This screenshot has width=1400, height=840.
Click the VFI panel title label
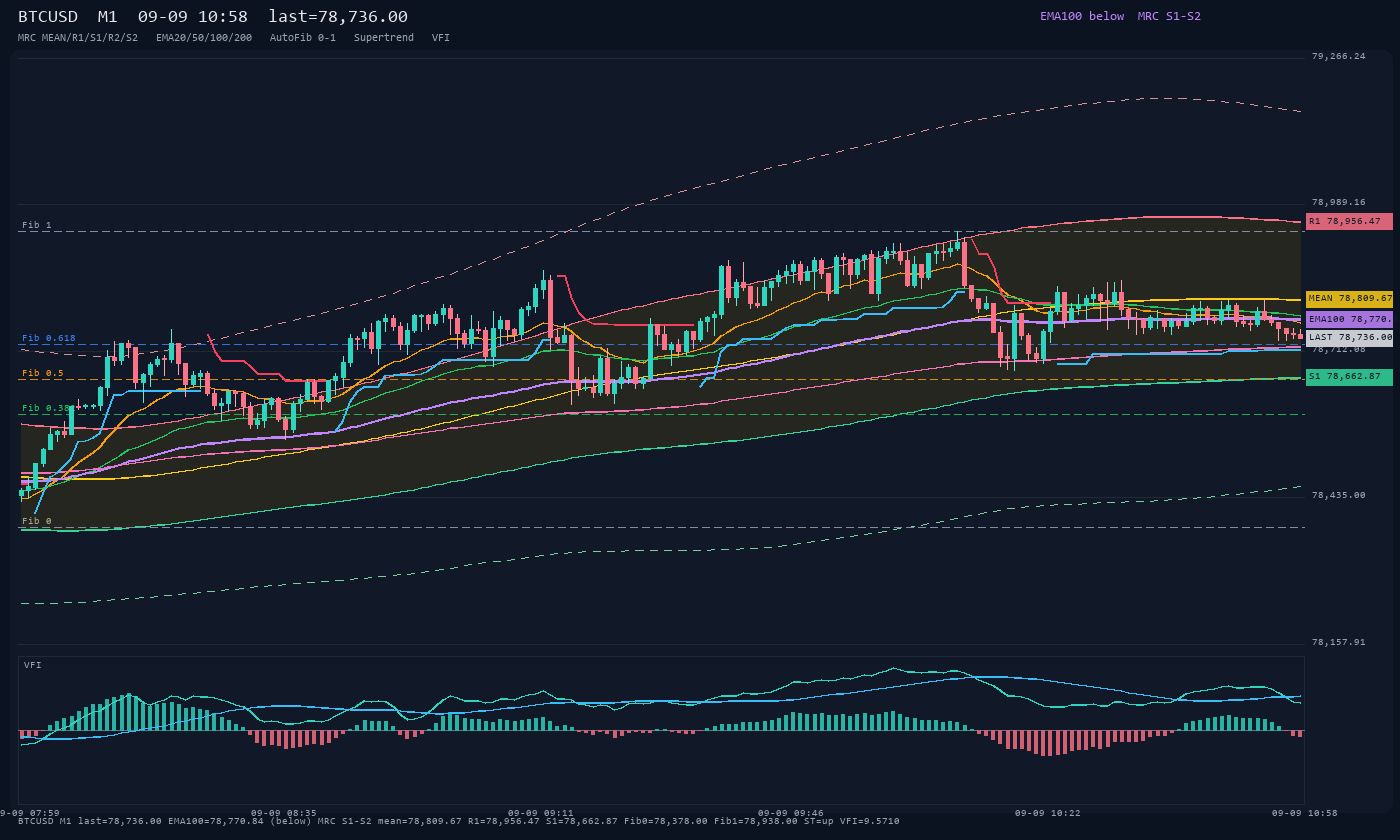[x=33, y=665]
